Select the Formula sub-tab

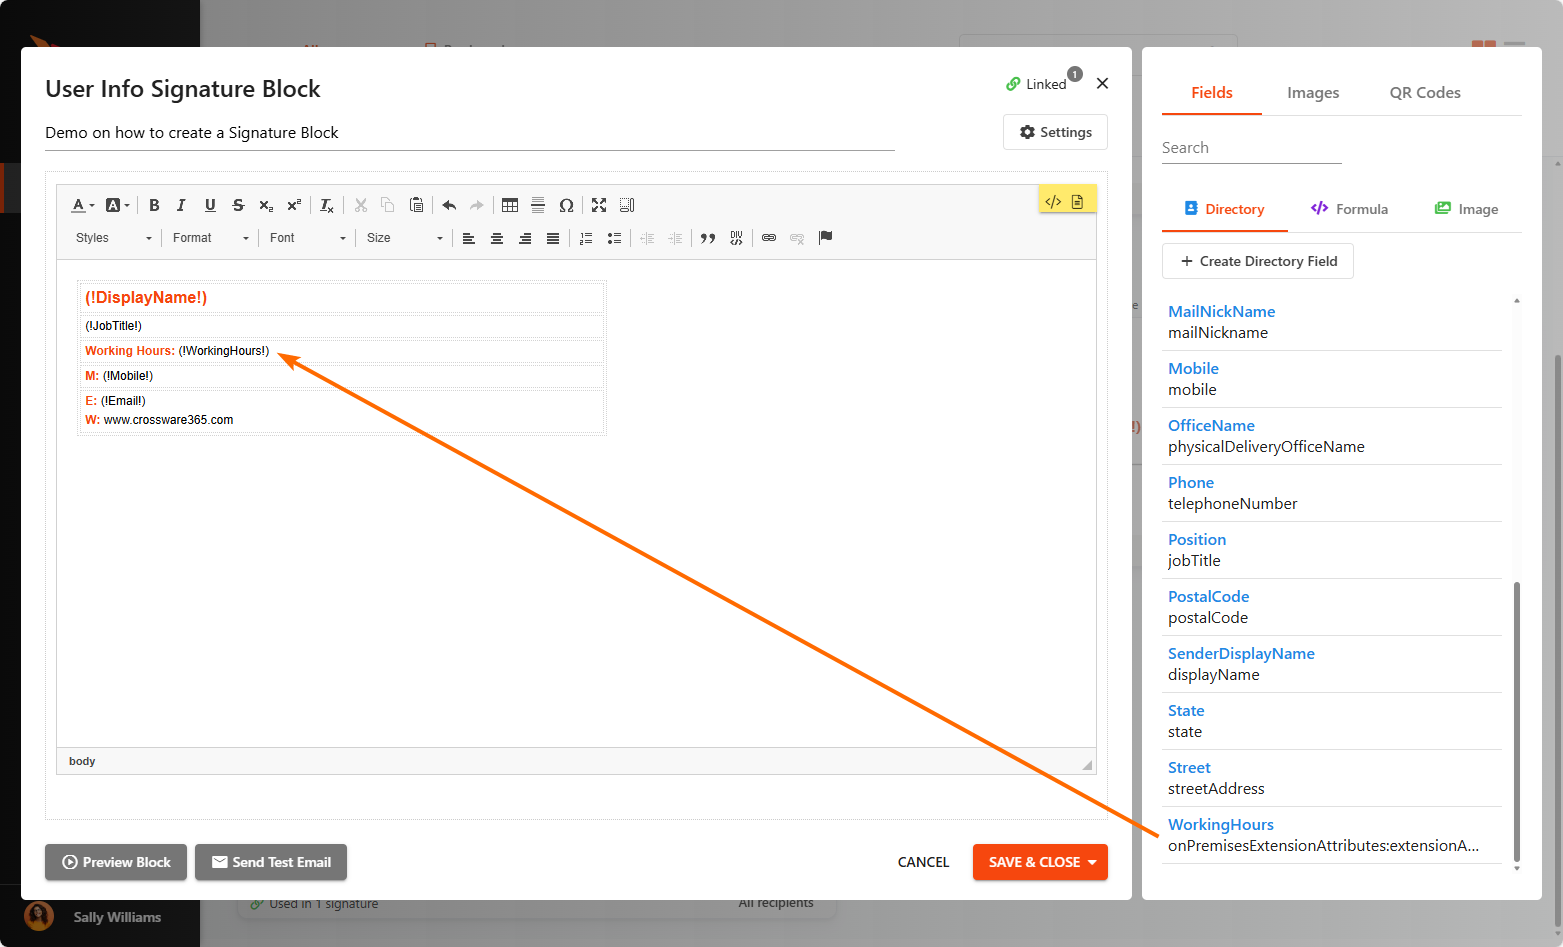(1349, 209)
